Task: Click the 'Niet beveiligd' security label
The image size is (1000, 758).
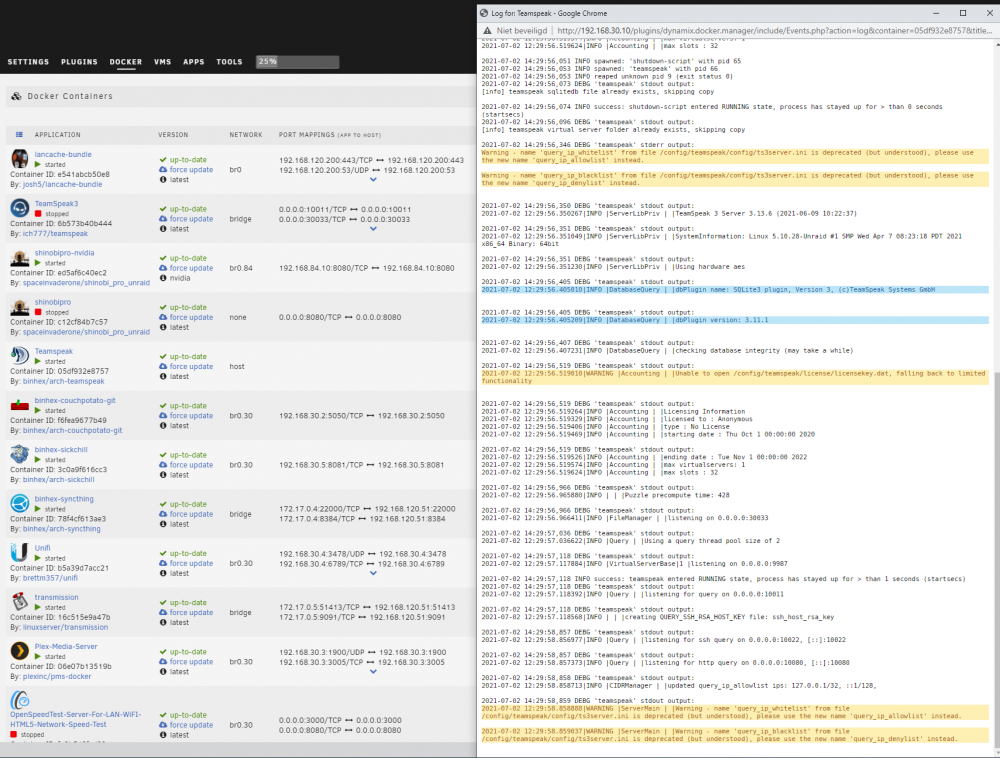Action: [x=522, y=31]
